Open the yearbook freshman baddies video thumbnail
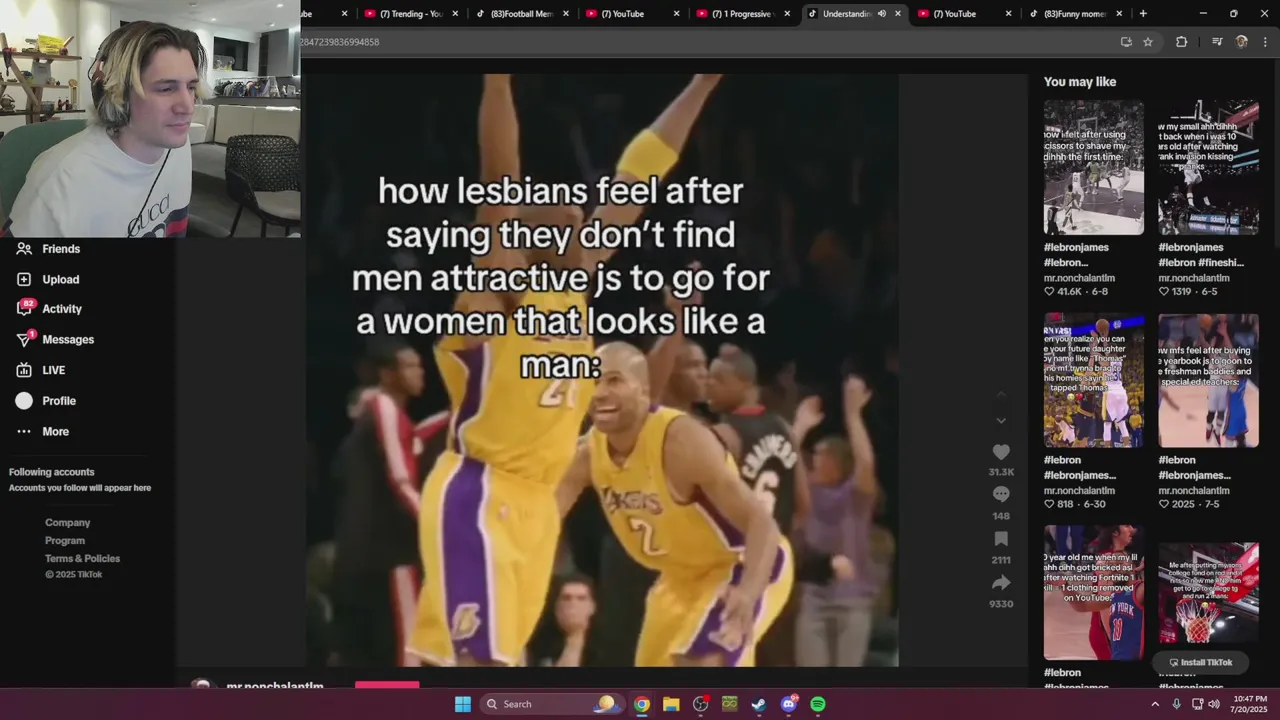The image size is (1280, 720). (1208, 380)
